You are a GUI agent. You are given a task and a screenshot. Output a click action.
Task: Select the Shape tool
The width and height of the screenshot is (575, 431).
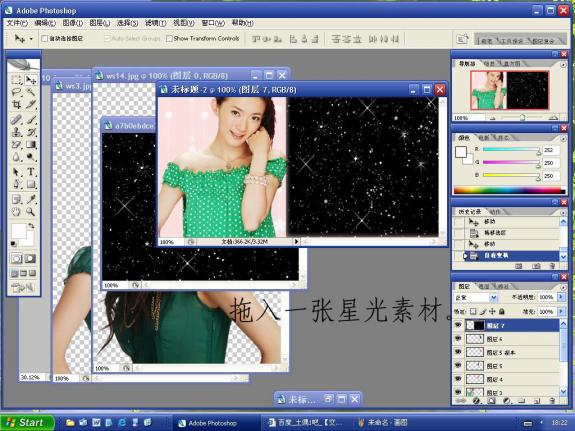pos(31,184)
